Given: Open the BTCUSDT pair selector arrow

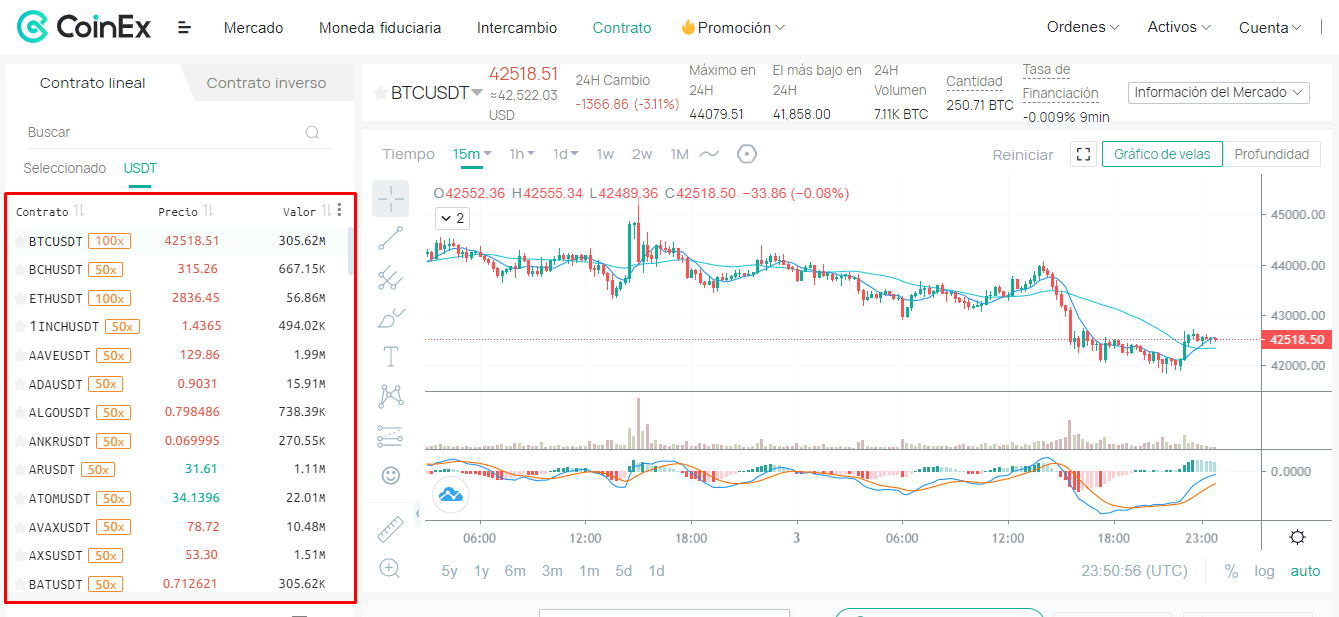Looking at the screenshot, I should pos(477,93).
